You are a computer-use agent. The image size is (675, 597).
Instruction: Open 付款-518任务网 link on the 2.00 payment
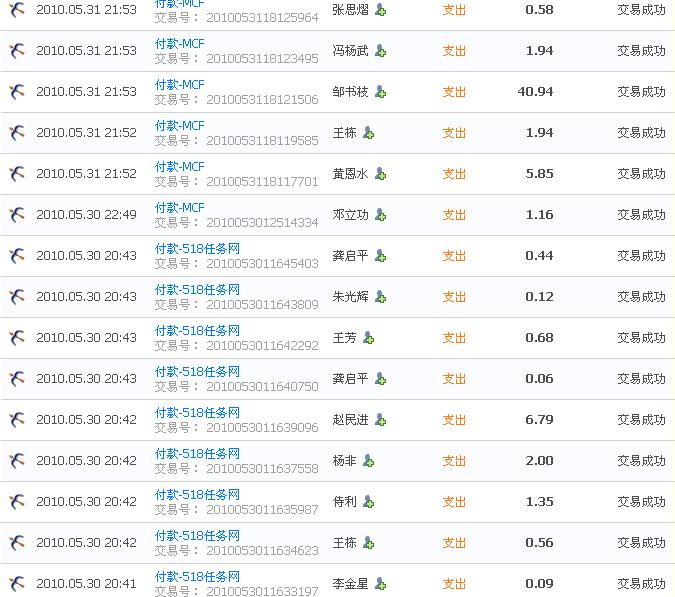coord(197,454)
